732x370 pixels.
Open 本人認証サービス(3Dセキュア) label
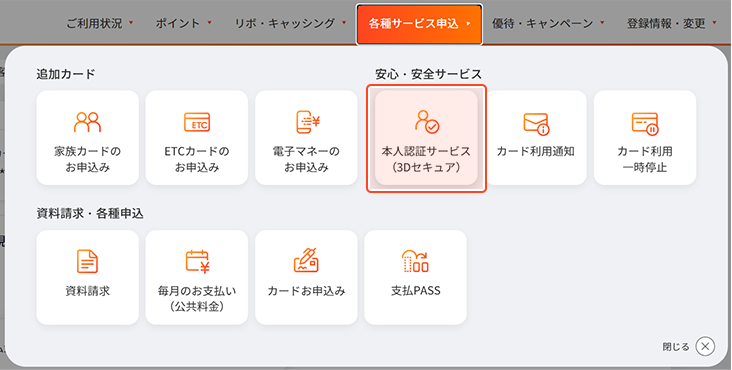click(x=426, y=159)
